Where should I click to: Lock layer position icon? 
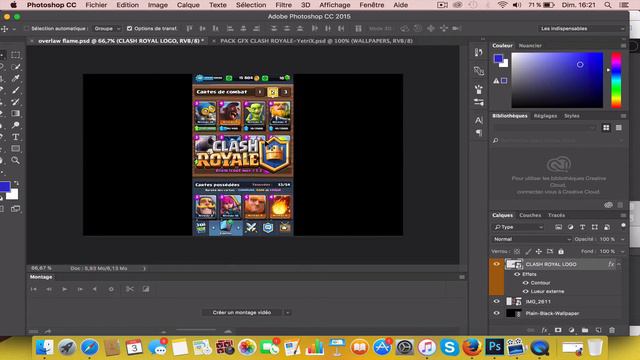pos(539,251)
